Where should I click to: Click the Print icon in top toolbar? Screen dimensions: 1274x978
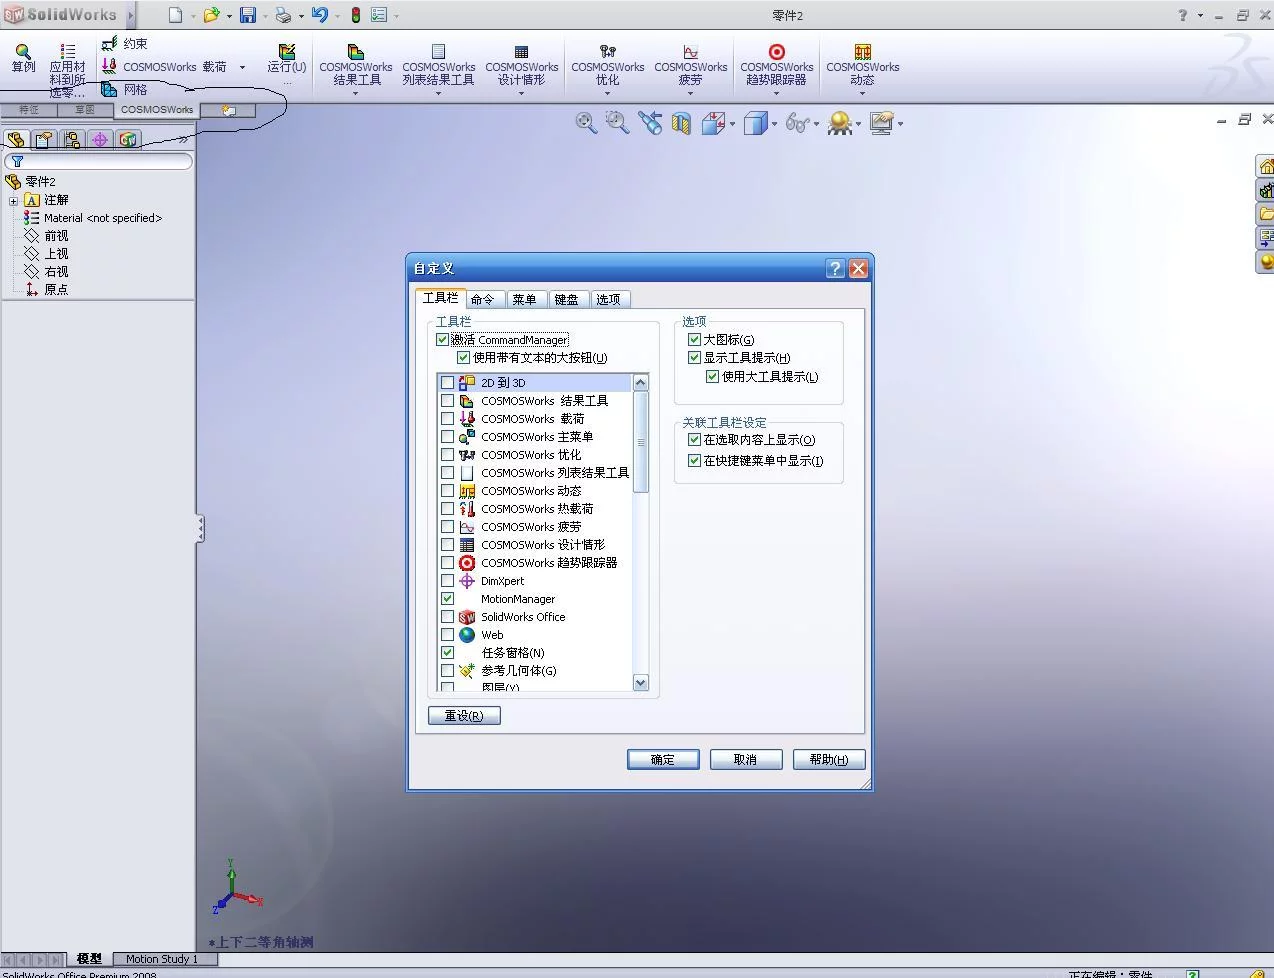coord(283,15)
